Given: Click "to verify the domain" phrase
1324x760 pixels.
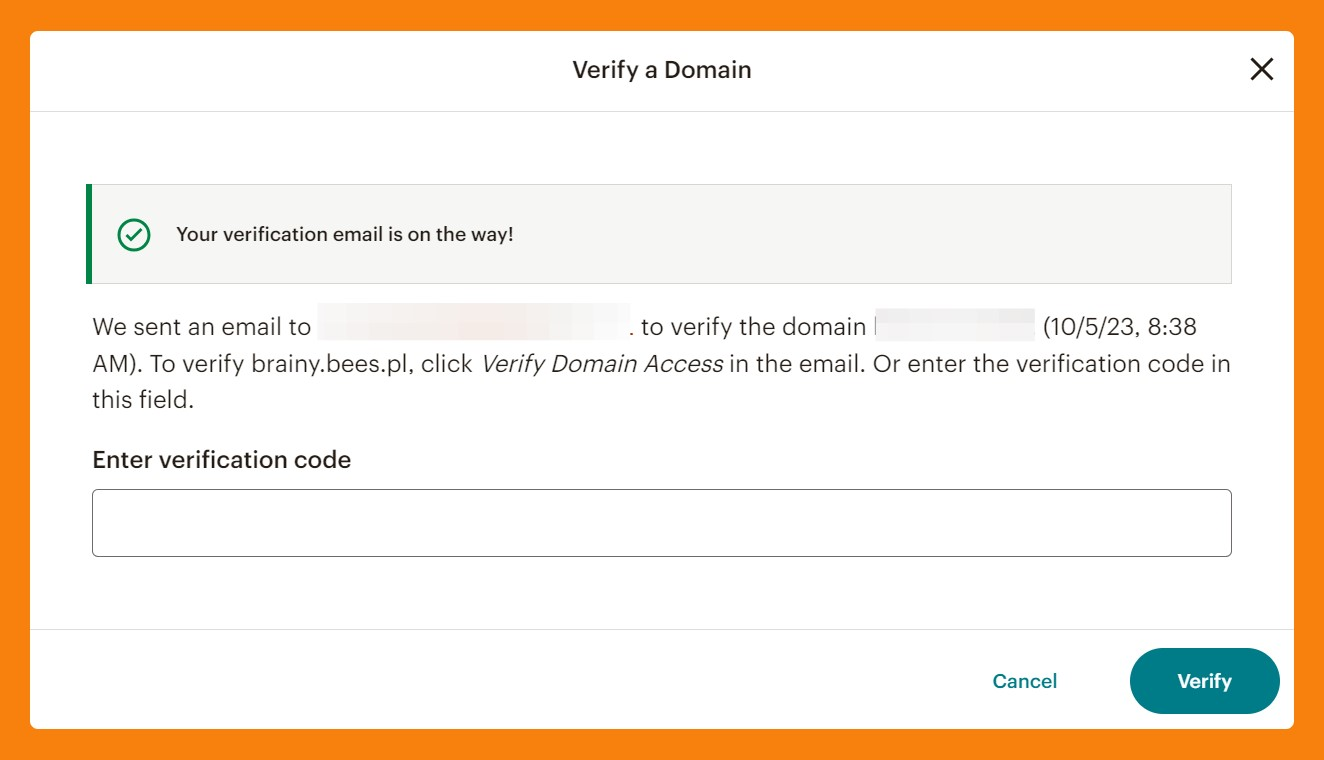Looking at the screenshot, I should (x=753, y=327).
